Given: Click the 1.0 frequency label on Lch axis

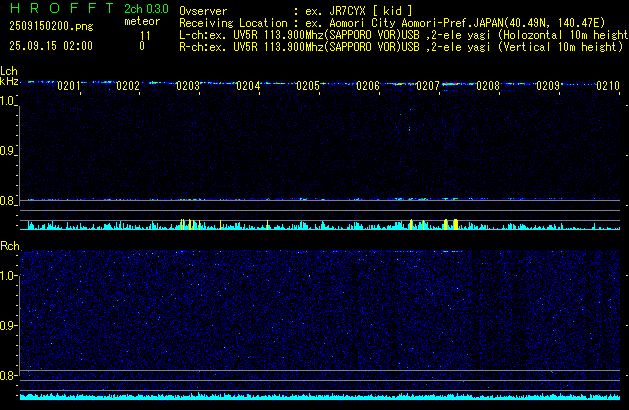Looking at the screenshot, I should coord(7,101).
